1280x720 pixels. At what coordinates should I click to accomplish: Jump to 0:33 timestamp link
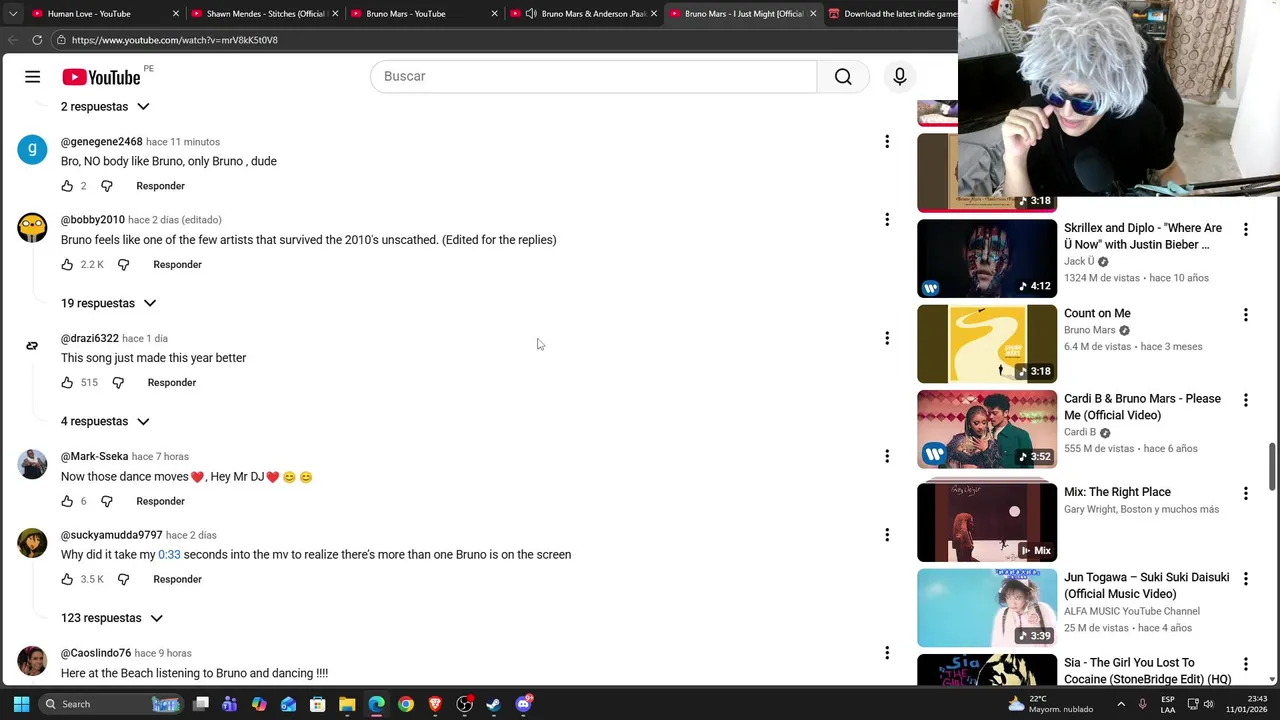[169, 555]
